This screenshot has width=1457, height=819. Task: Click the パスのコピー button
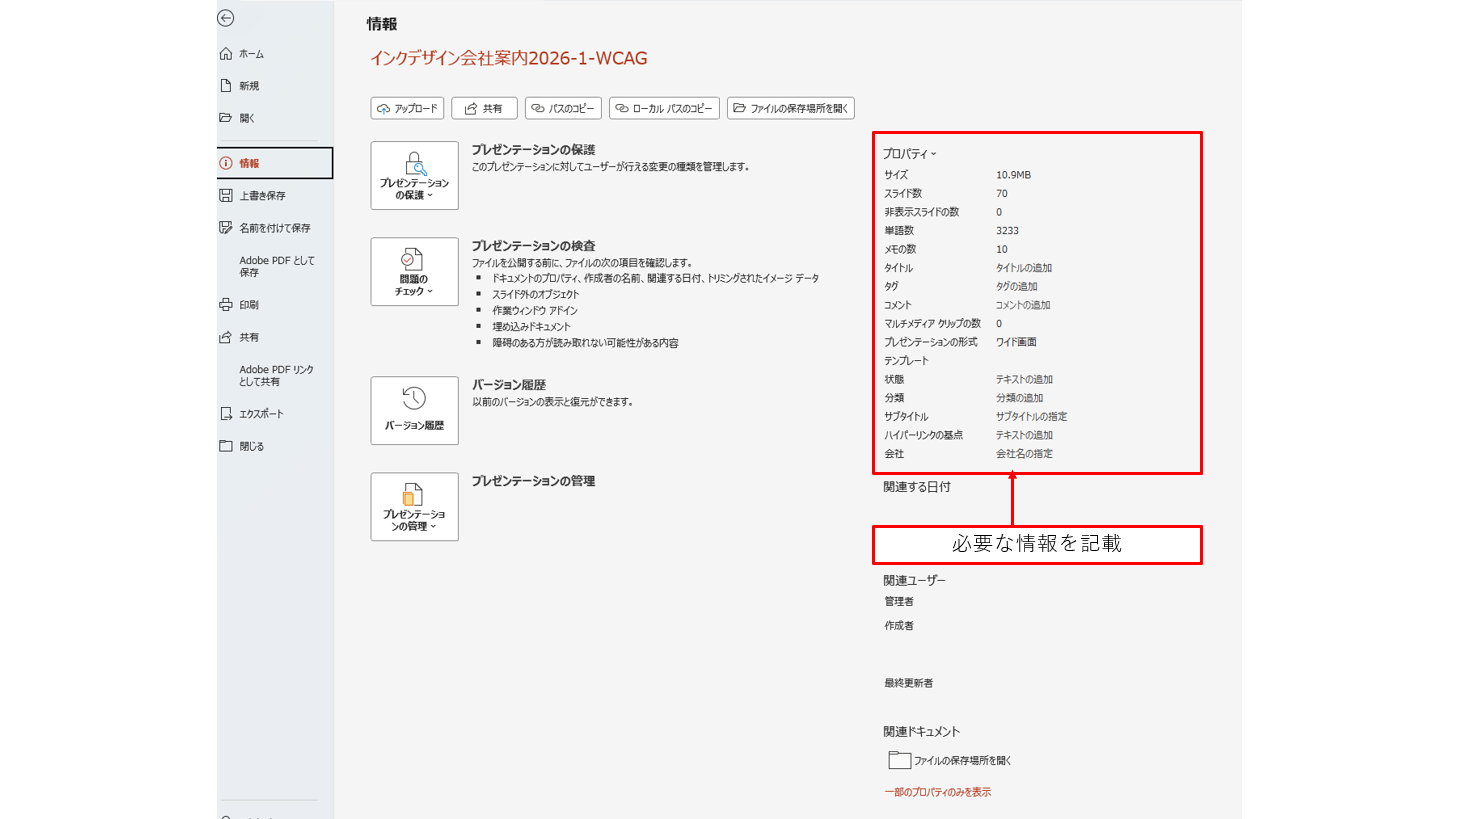point(563,108)
